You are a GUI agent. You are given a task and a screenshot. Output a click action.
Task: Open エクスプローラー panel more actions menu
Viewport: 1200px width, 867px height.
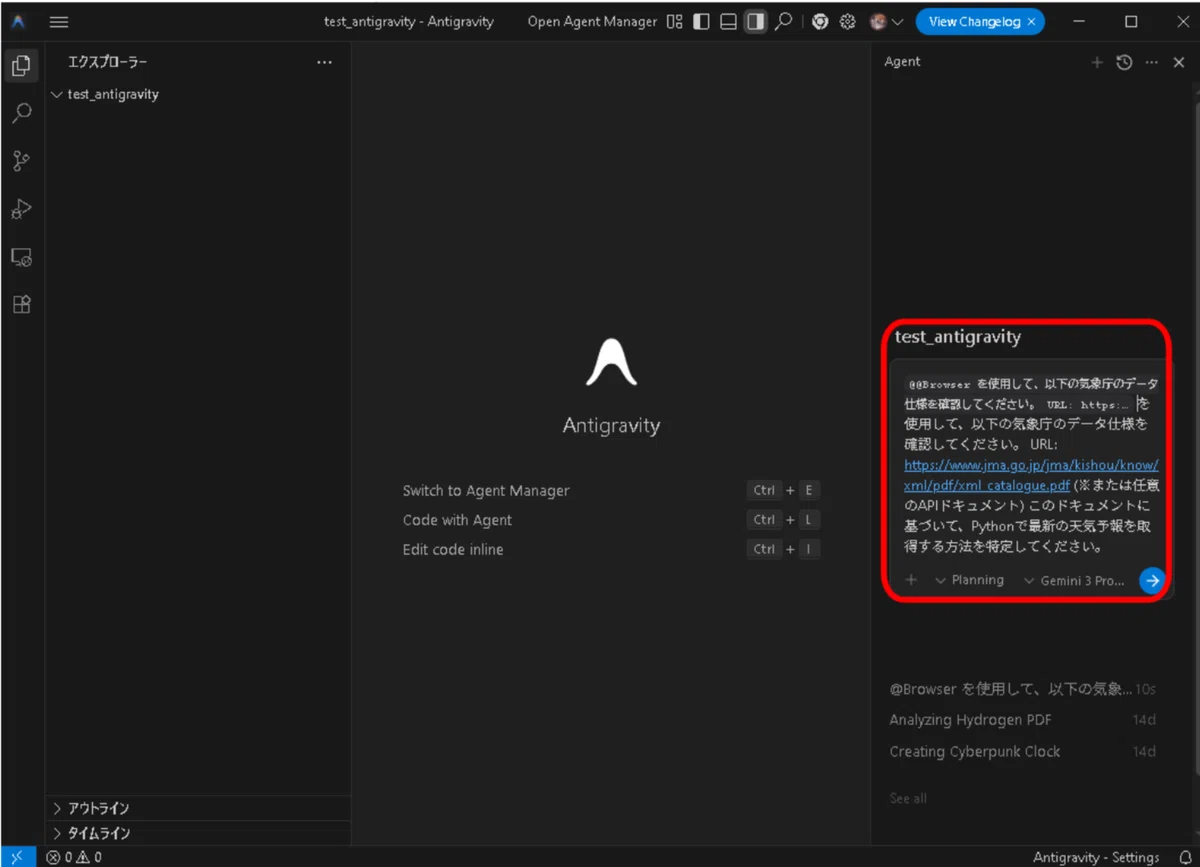[324, 62]
